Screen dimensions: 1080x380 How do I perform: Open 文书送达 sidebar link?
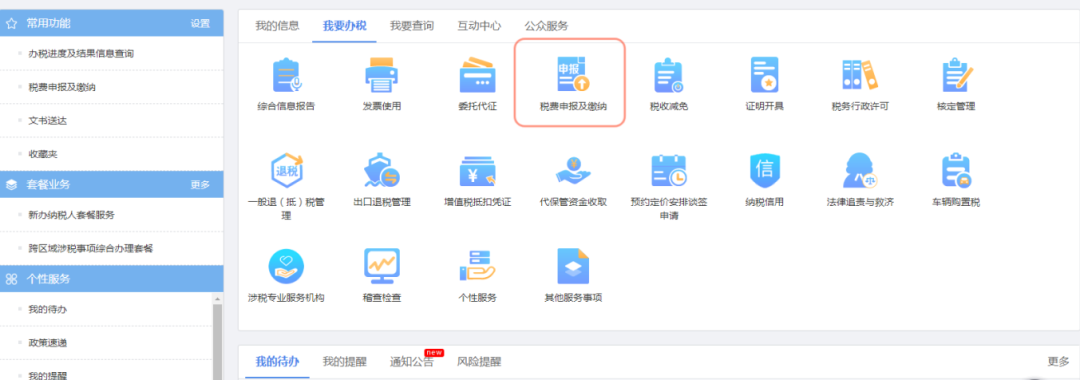click(48, 121)
